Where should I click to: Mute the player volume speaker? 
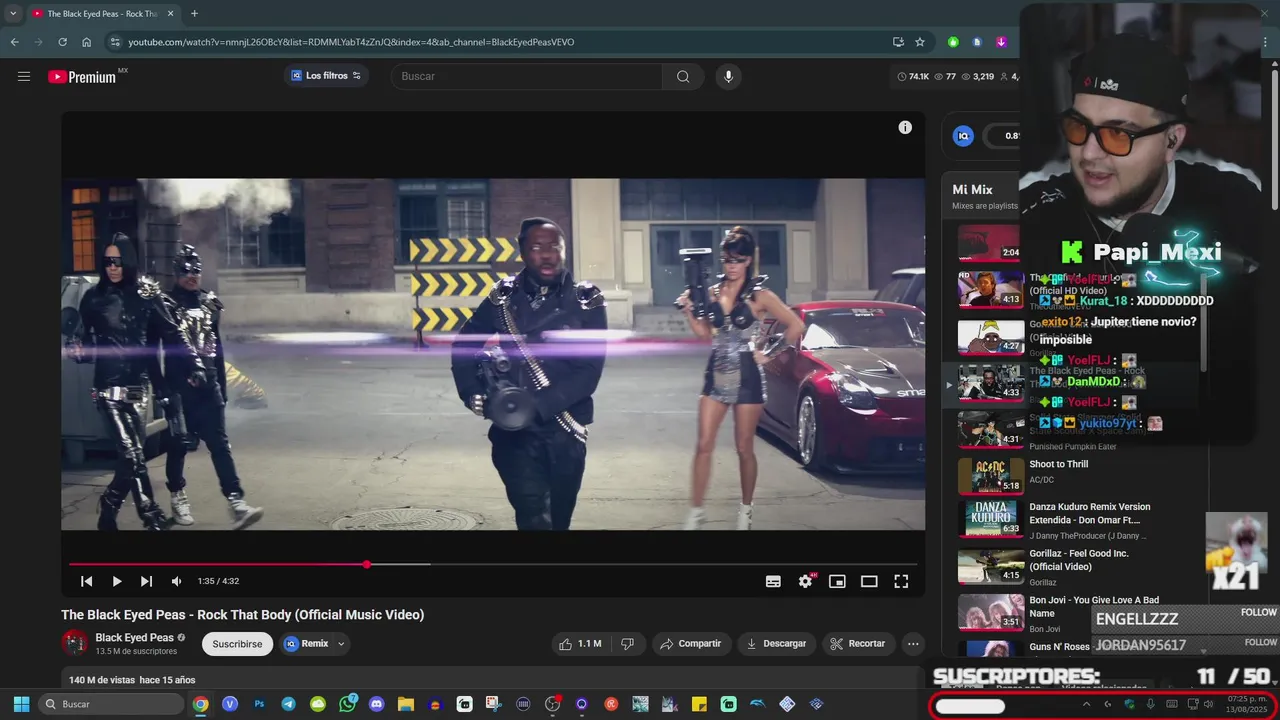click(x=176, y=581)
